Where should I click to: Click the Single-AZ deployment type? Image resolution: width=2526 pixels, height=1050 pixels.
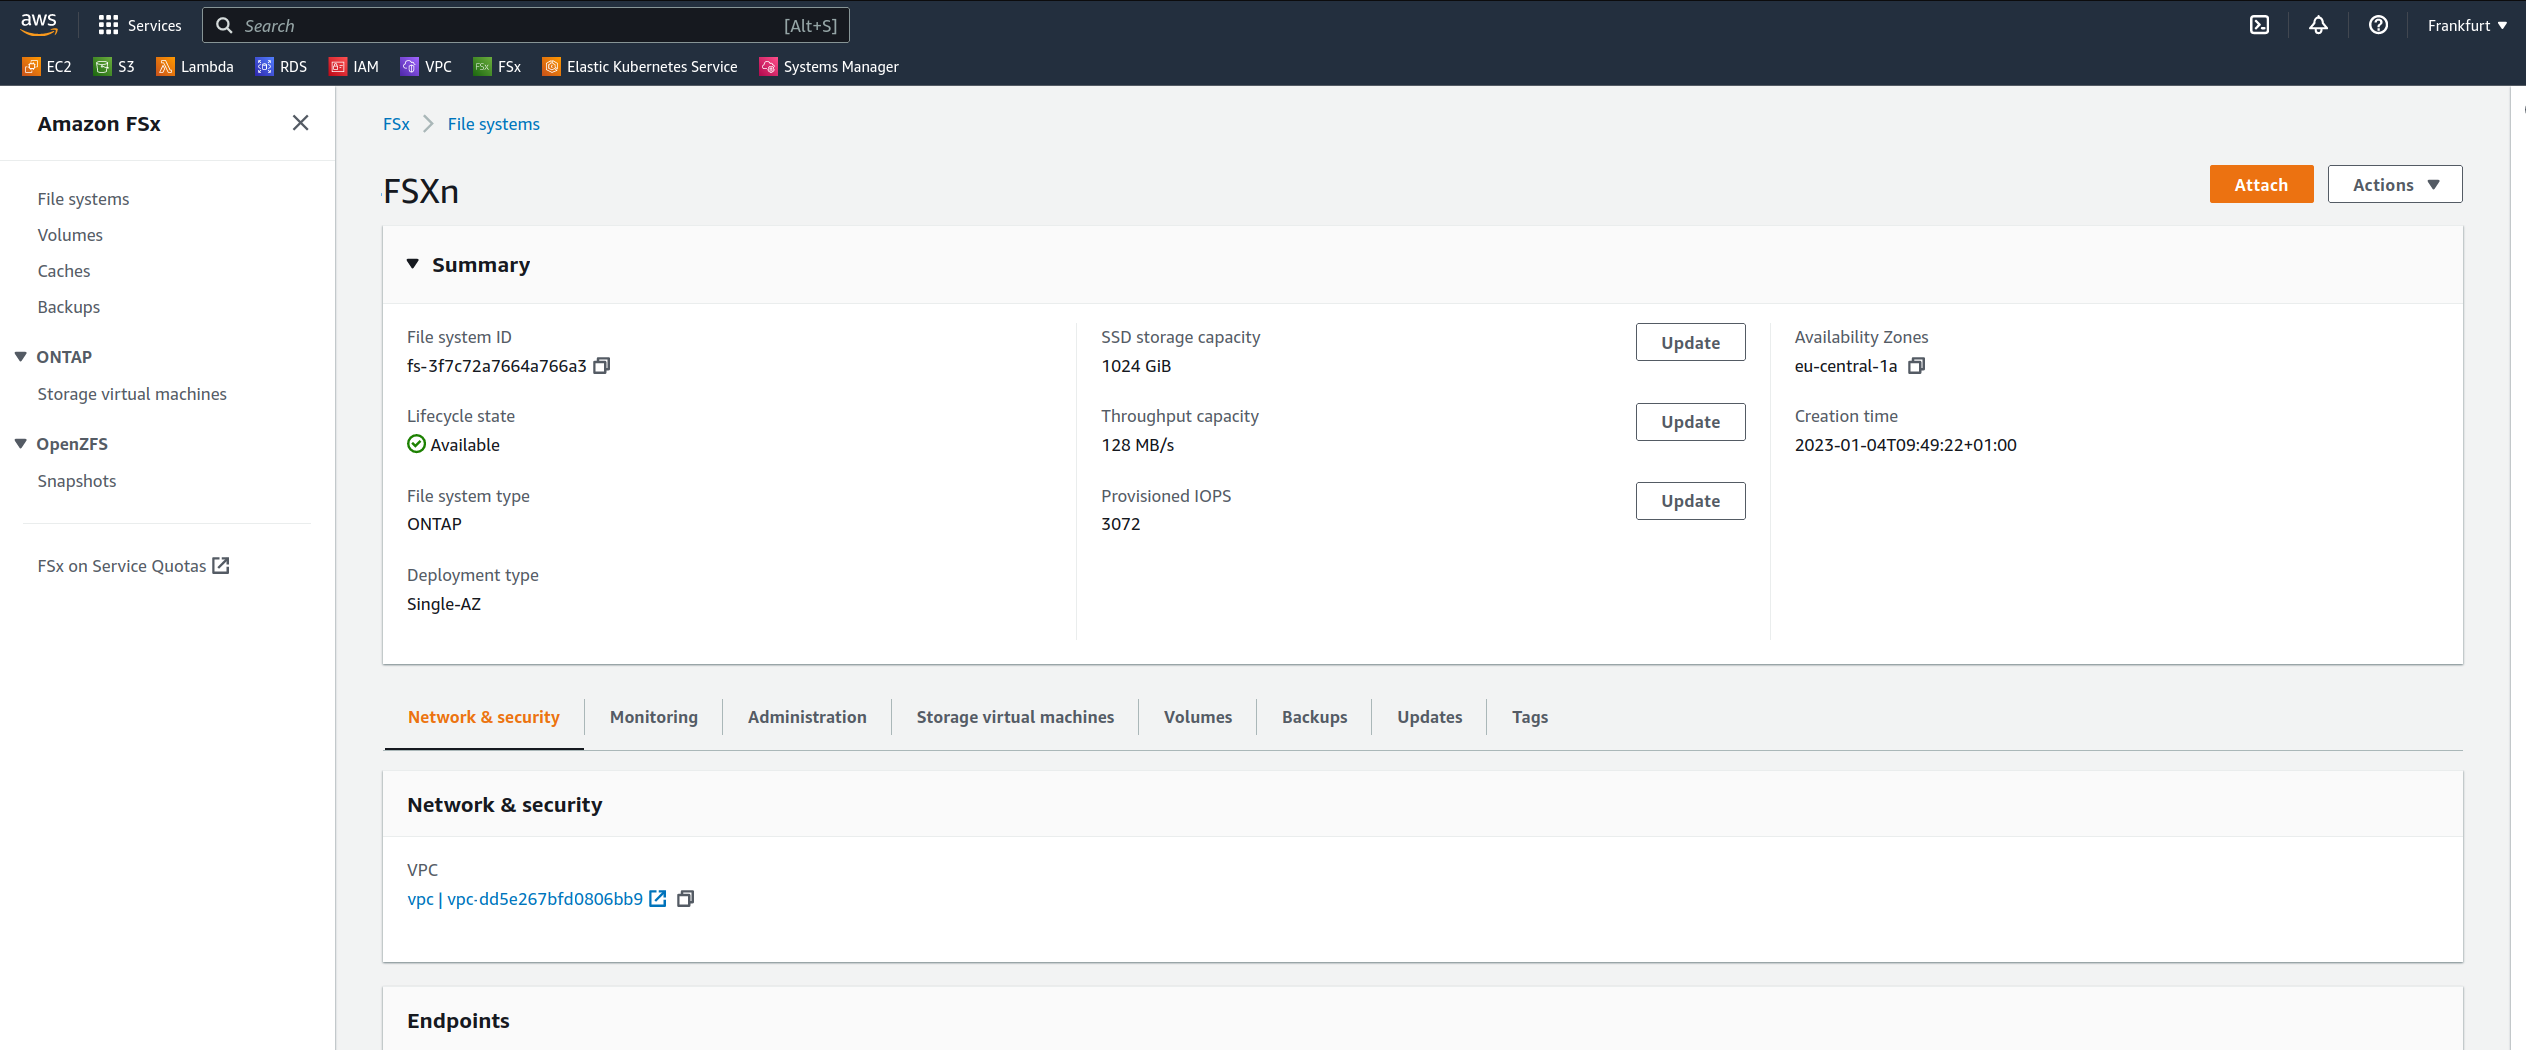(x=444, y=604)
